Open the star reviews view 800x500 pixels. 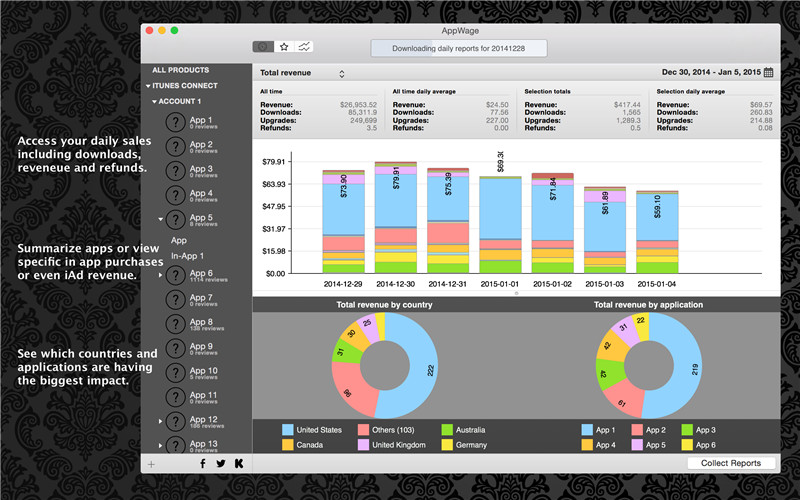(x=284, y=46)
